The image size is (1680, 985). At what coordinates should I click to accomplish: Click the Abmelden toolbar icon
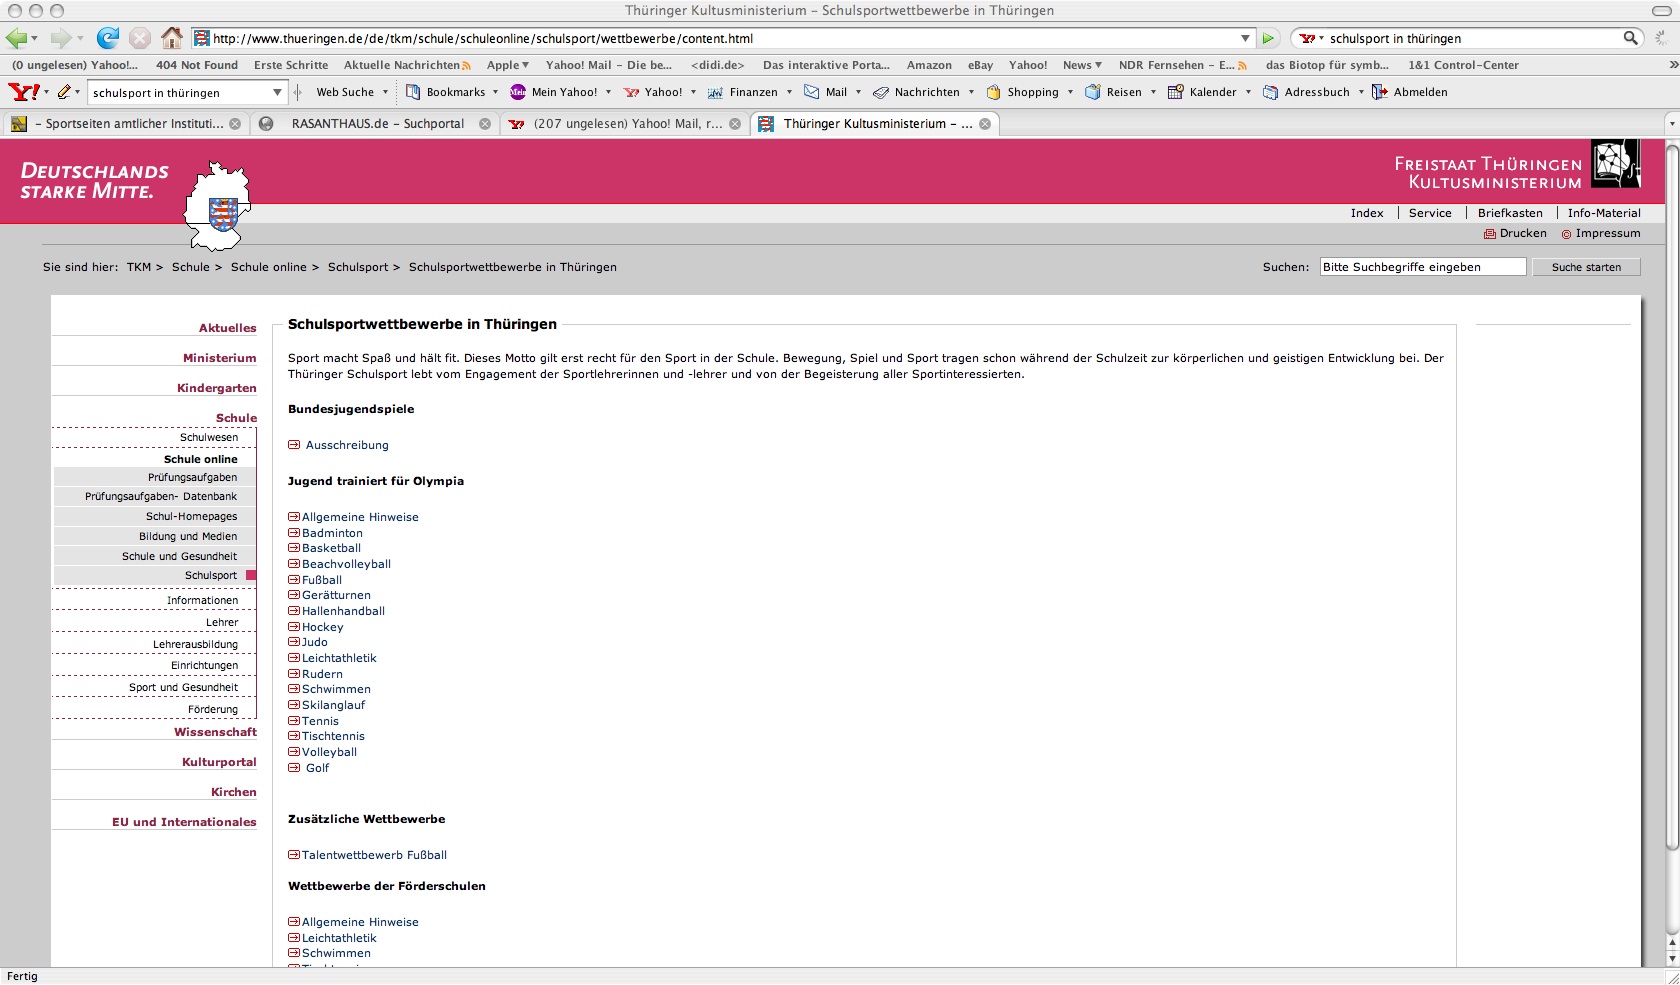(x=1380, y=92)
